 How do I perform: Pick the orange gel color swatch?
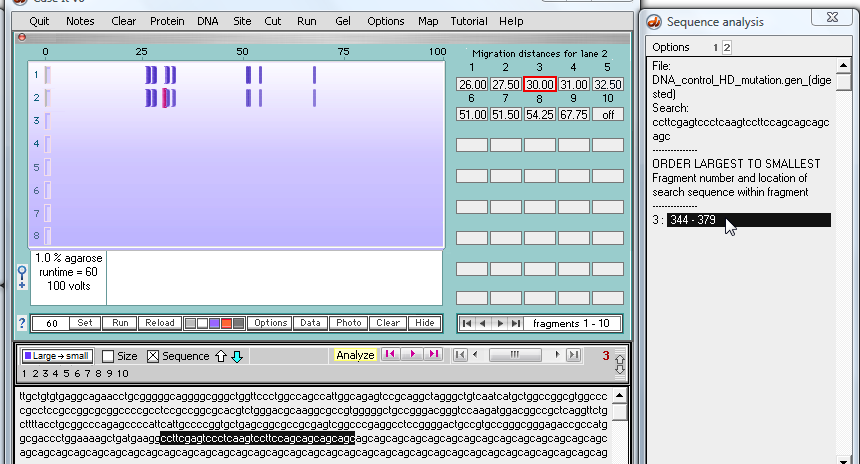pyautogui.click(x=227, y=323)
